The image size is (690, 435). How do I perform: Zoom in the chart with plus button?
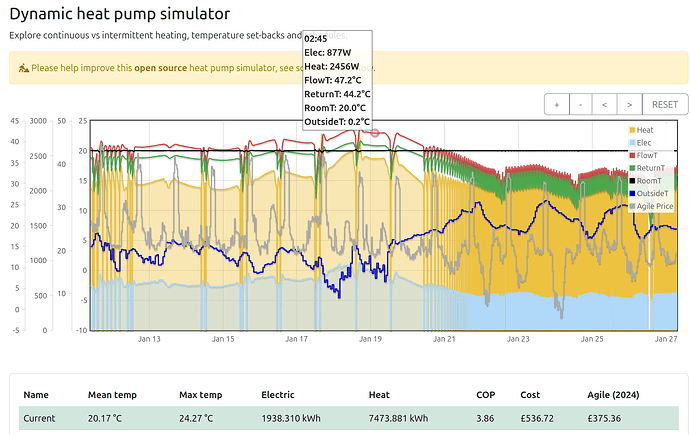(x=557, y=104)
